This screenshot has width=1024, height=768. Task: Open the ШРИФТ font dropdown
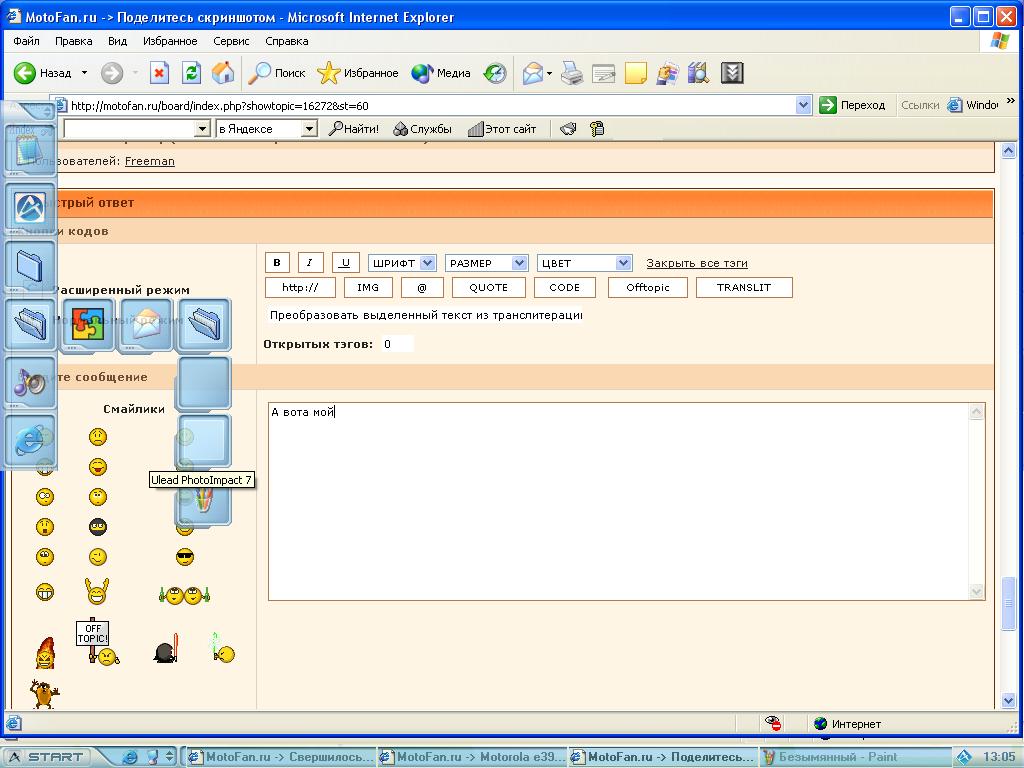click(x=427, y=263)
